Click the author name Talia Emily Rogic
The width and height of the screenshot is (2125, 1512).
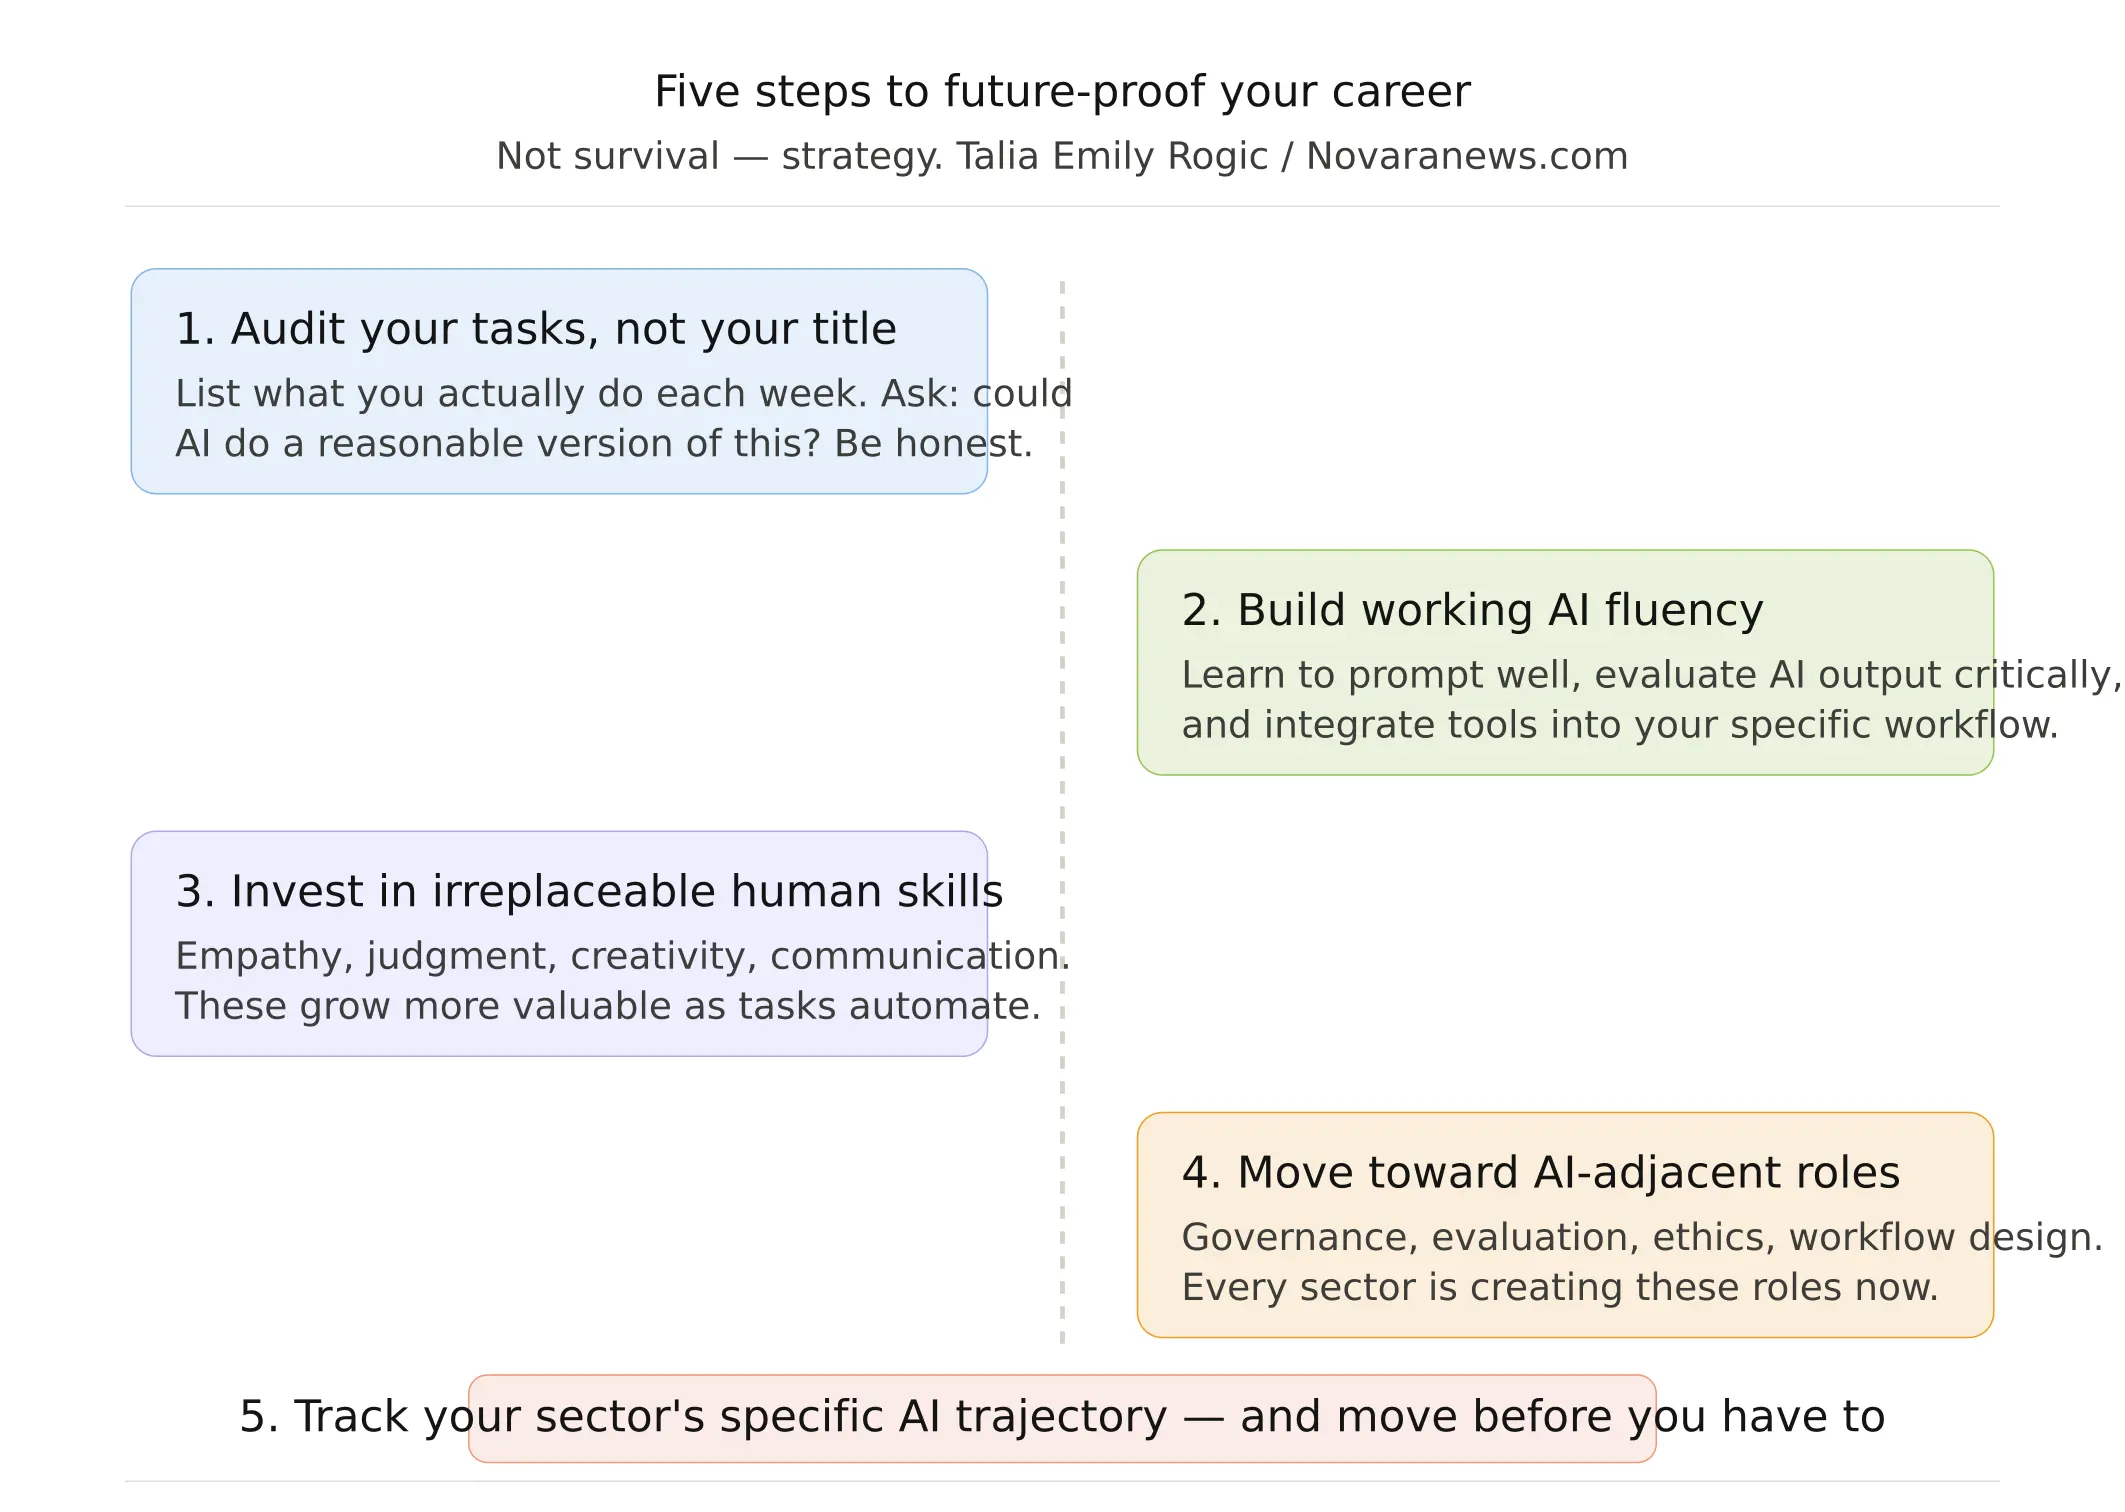[1111, 157]
